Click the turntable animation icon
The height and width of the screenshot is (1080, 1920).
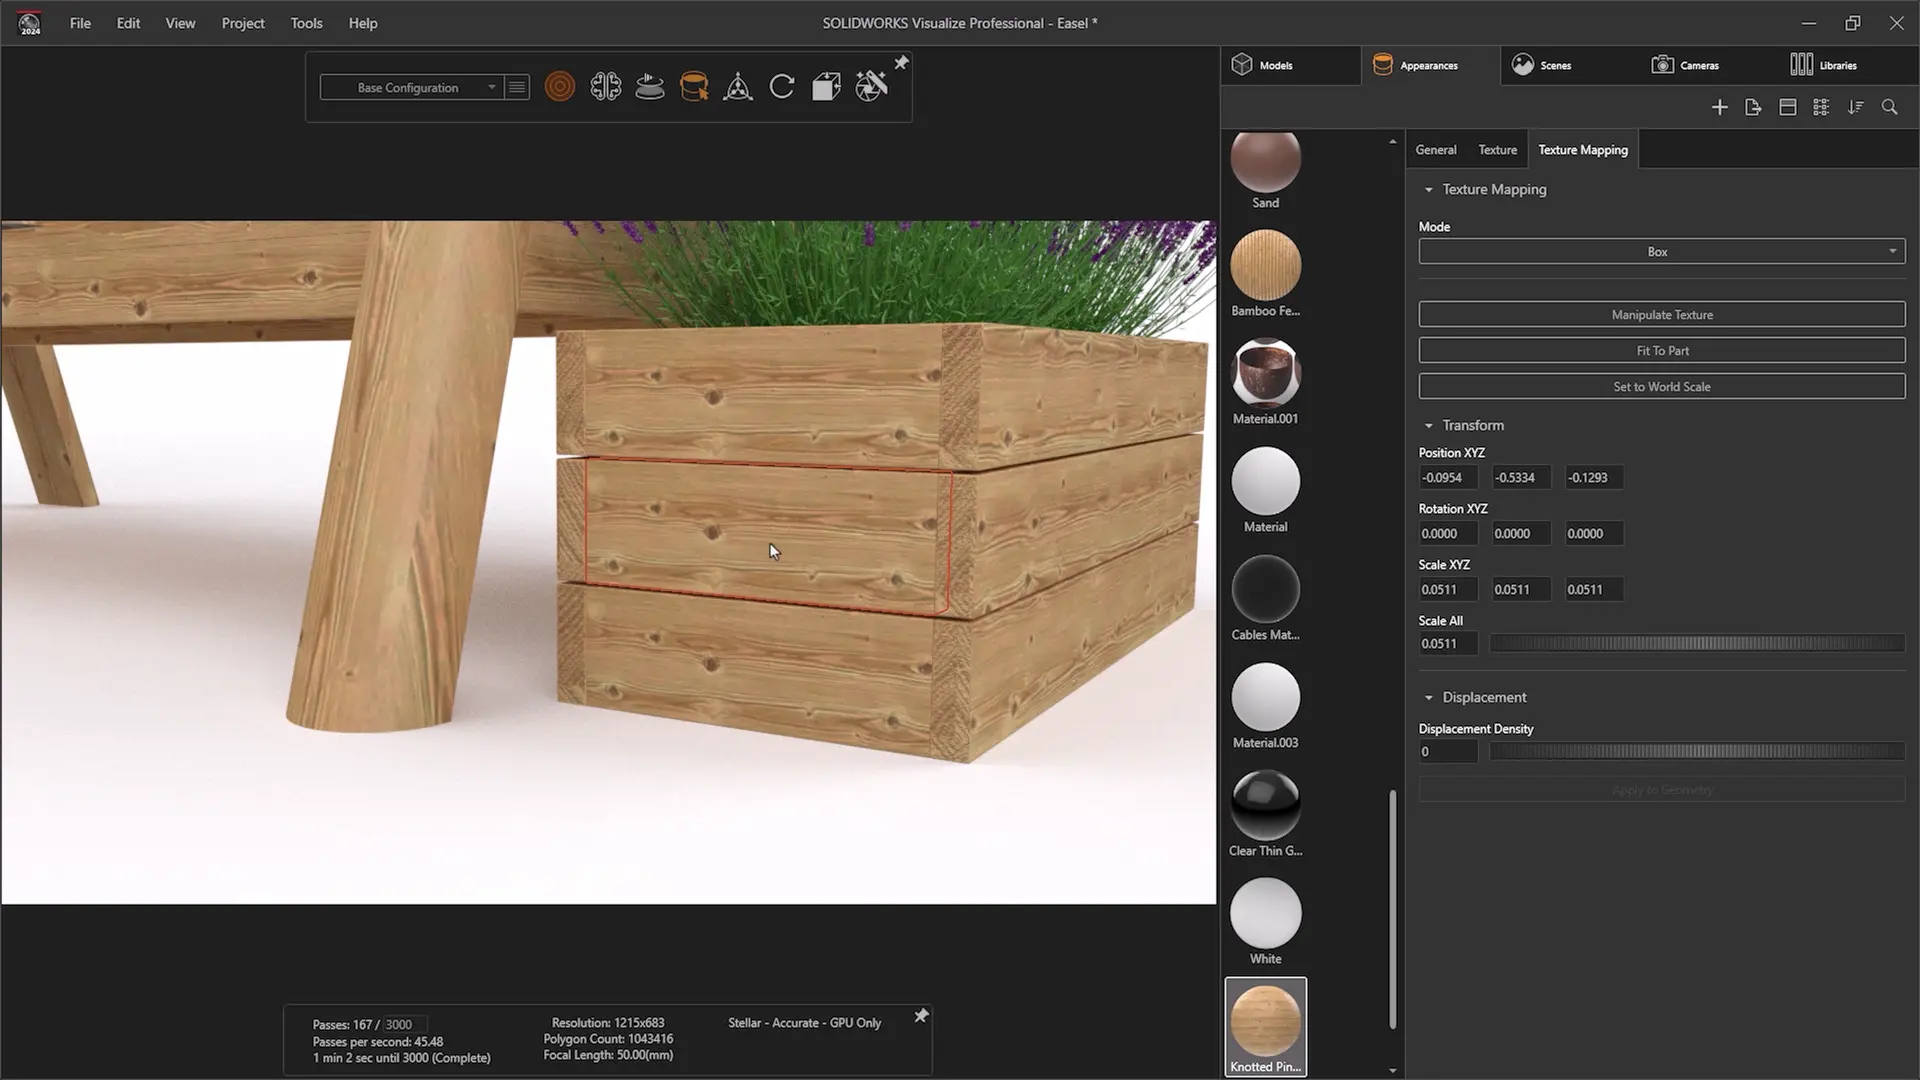tap(649, 87)
